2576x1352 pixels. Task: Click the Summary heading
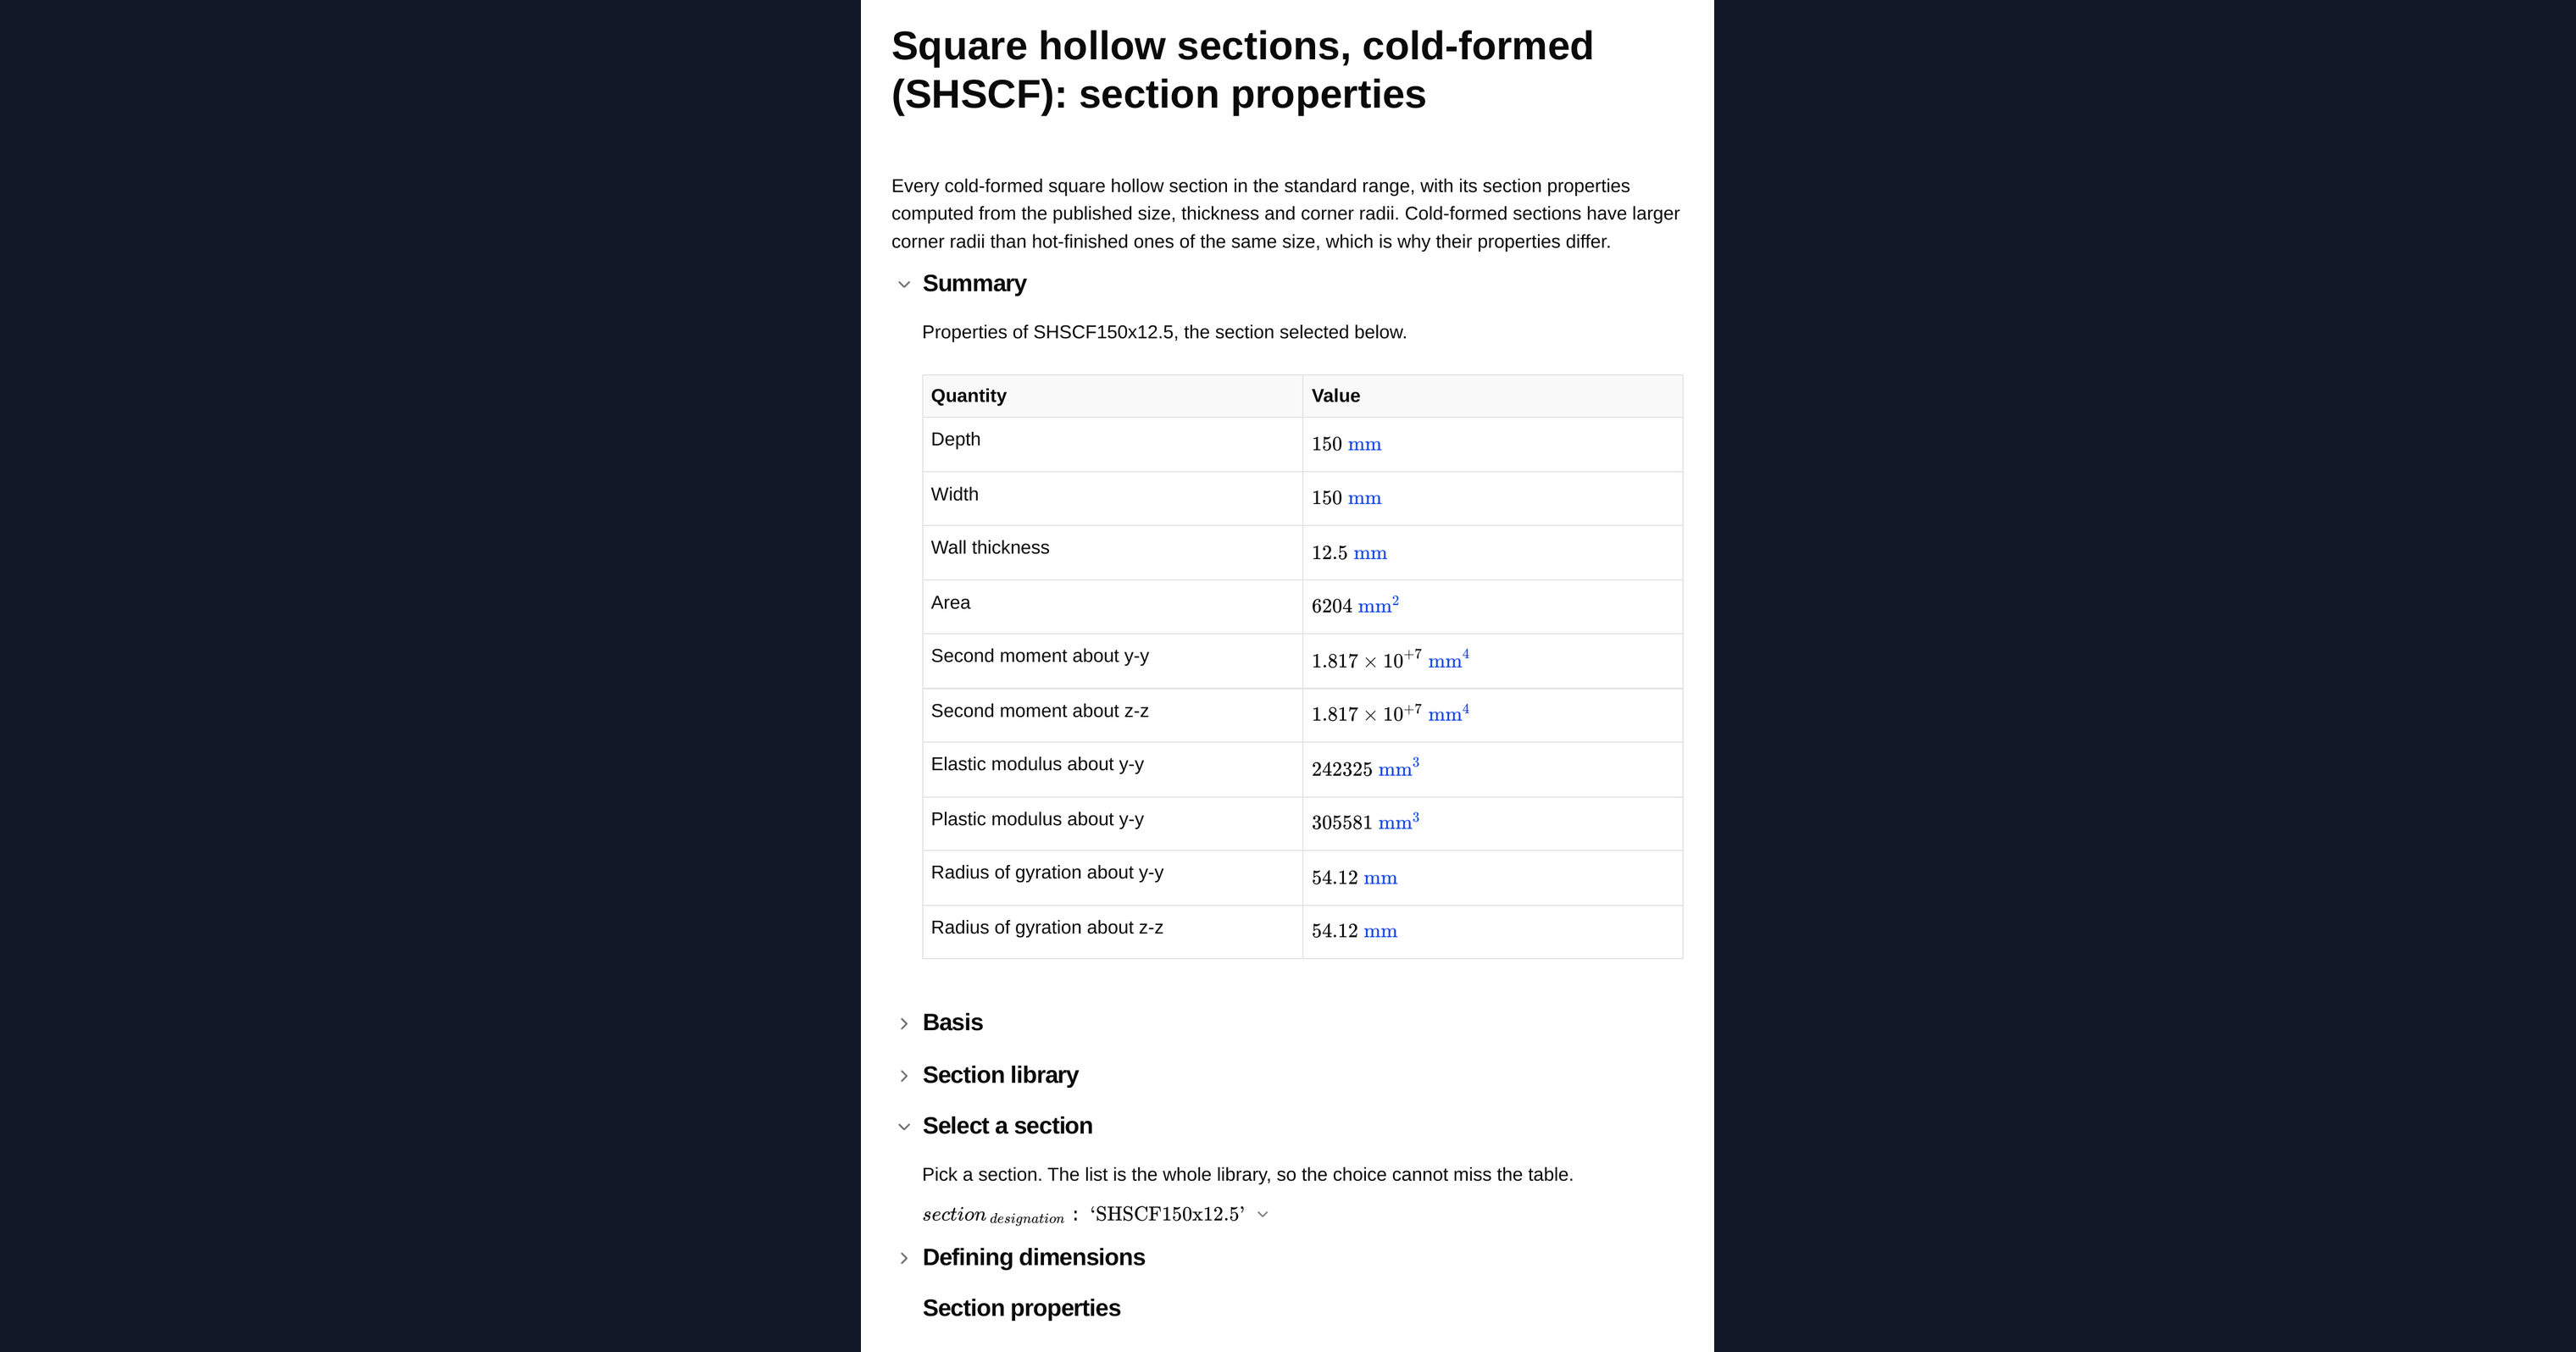pos(974,284)
